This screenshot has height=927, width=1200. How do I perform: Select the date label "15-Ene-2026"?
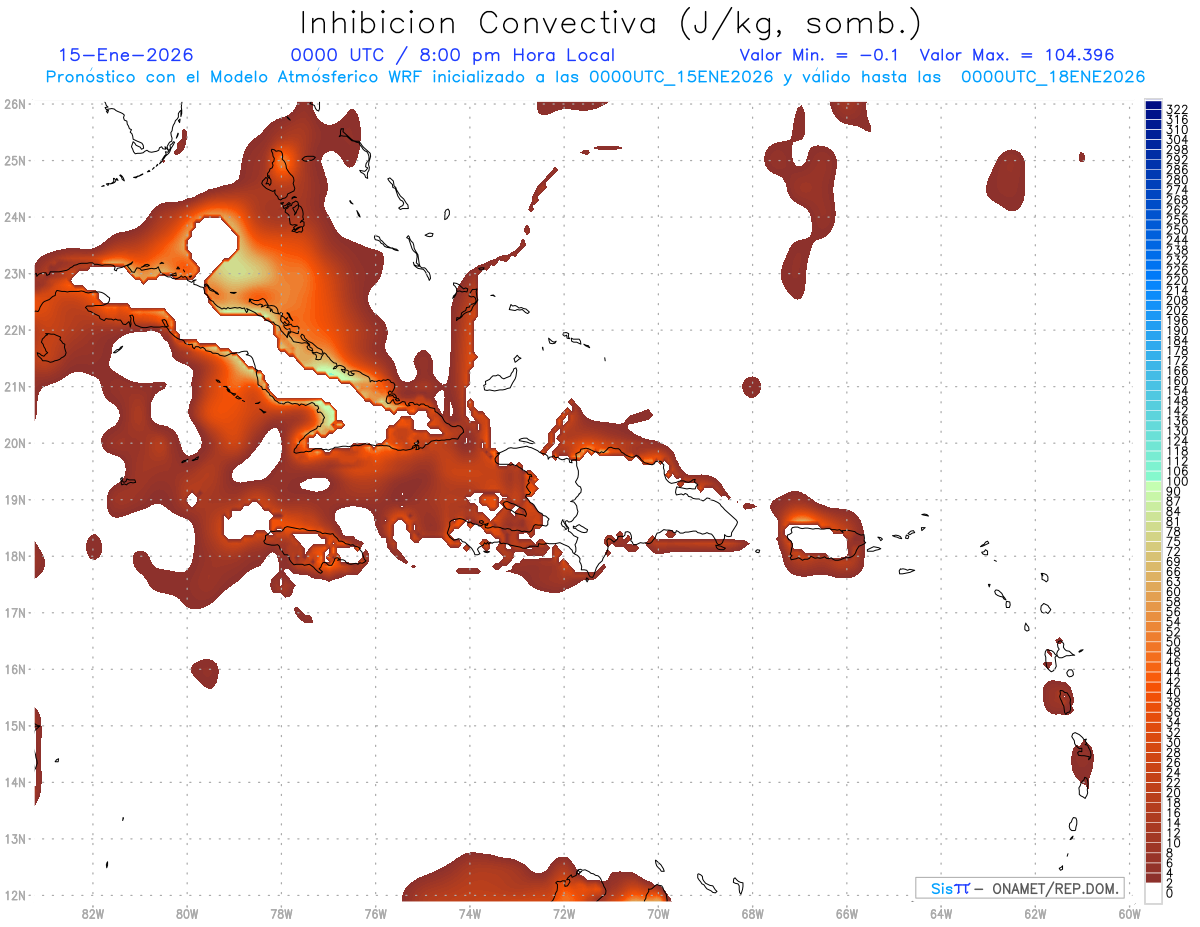(x=126, y=55)
